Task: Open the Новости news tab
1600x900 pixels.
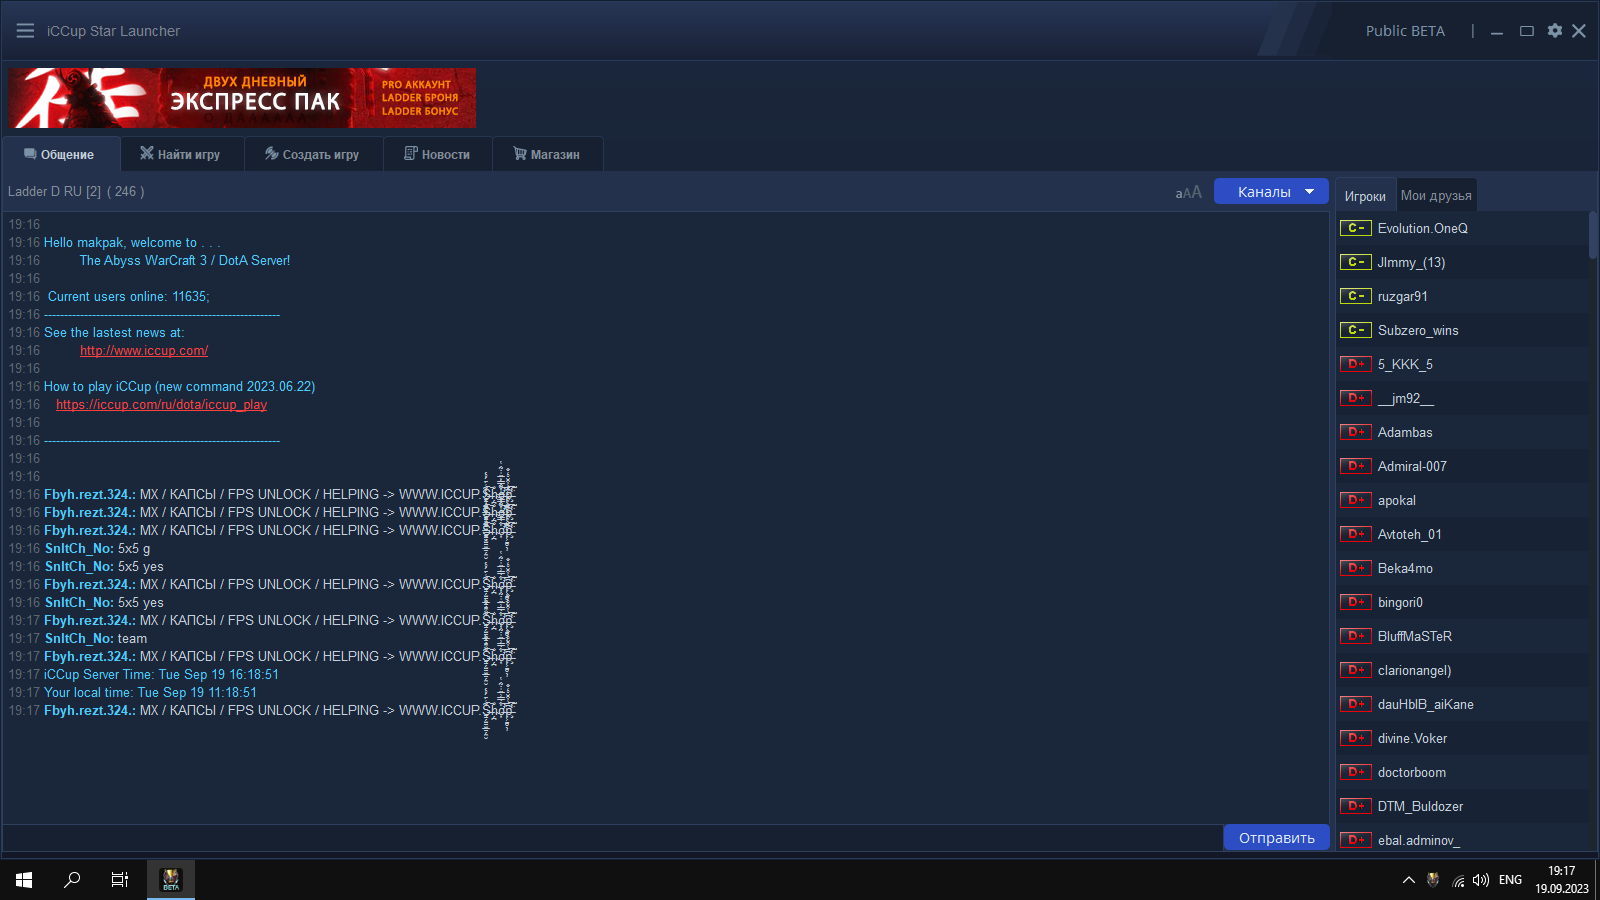Action: point(438,154)
